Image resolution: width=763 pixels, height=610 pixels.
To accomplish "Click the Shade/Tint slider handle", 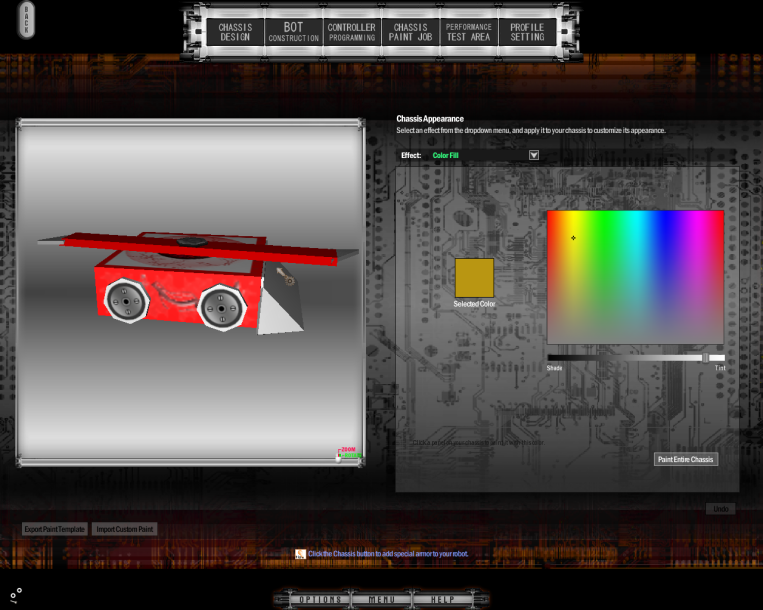I will click(705, 357).
